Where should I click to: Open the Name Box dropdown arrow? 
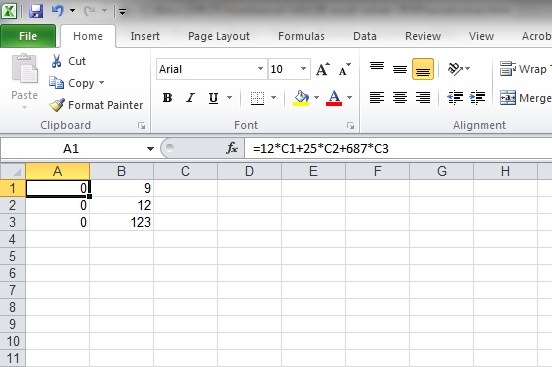(150, 149)
